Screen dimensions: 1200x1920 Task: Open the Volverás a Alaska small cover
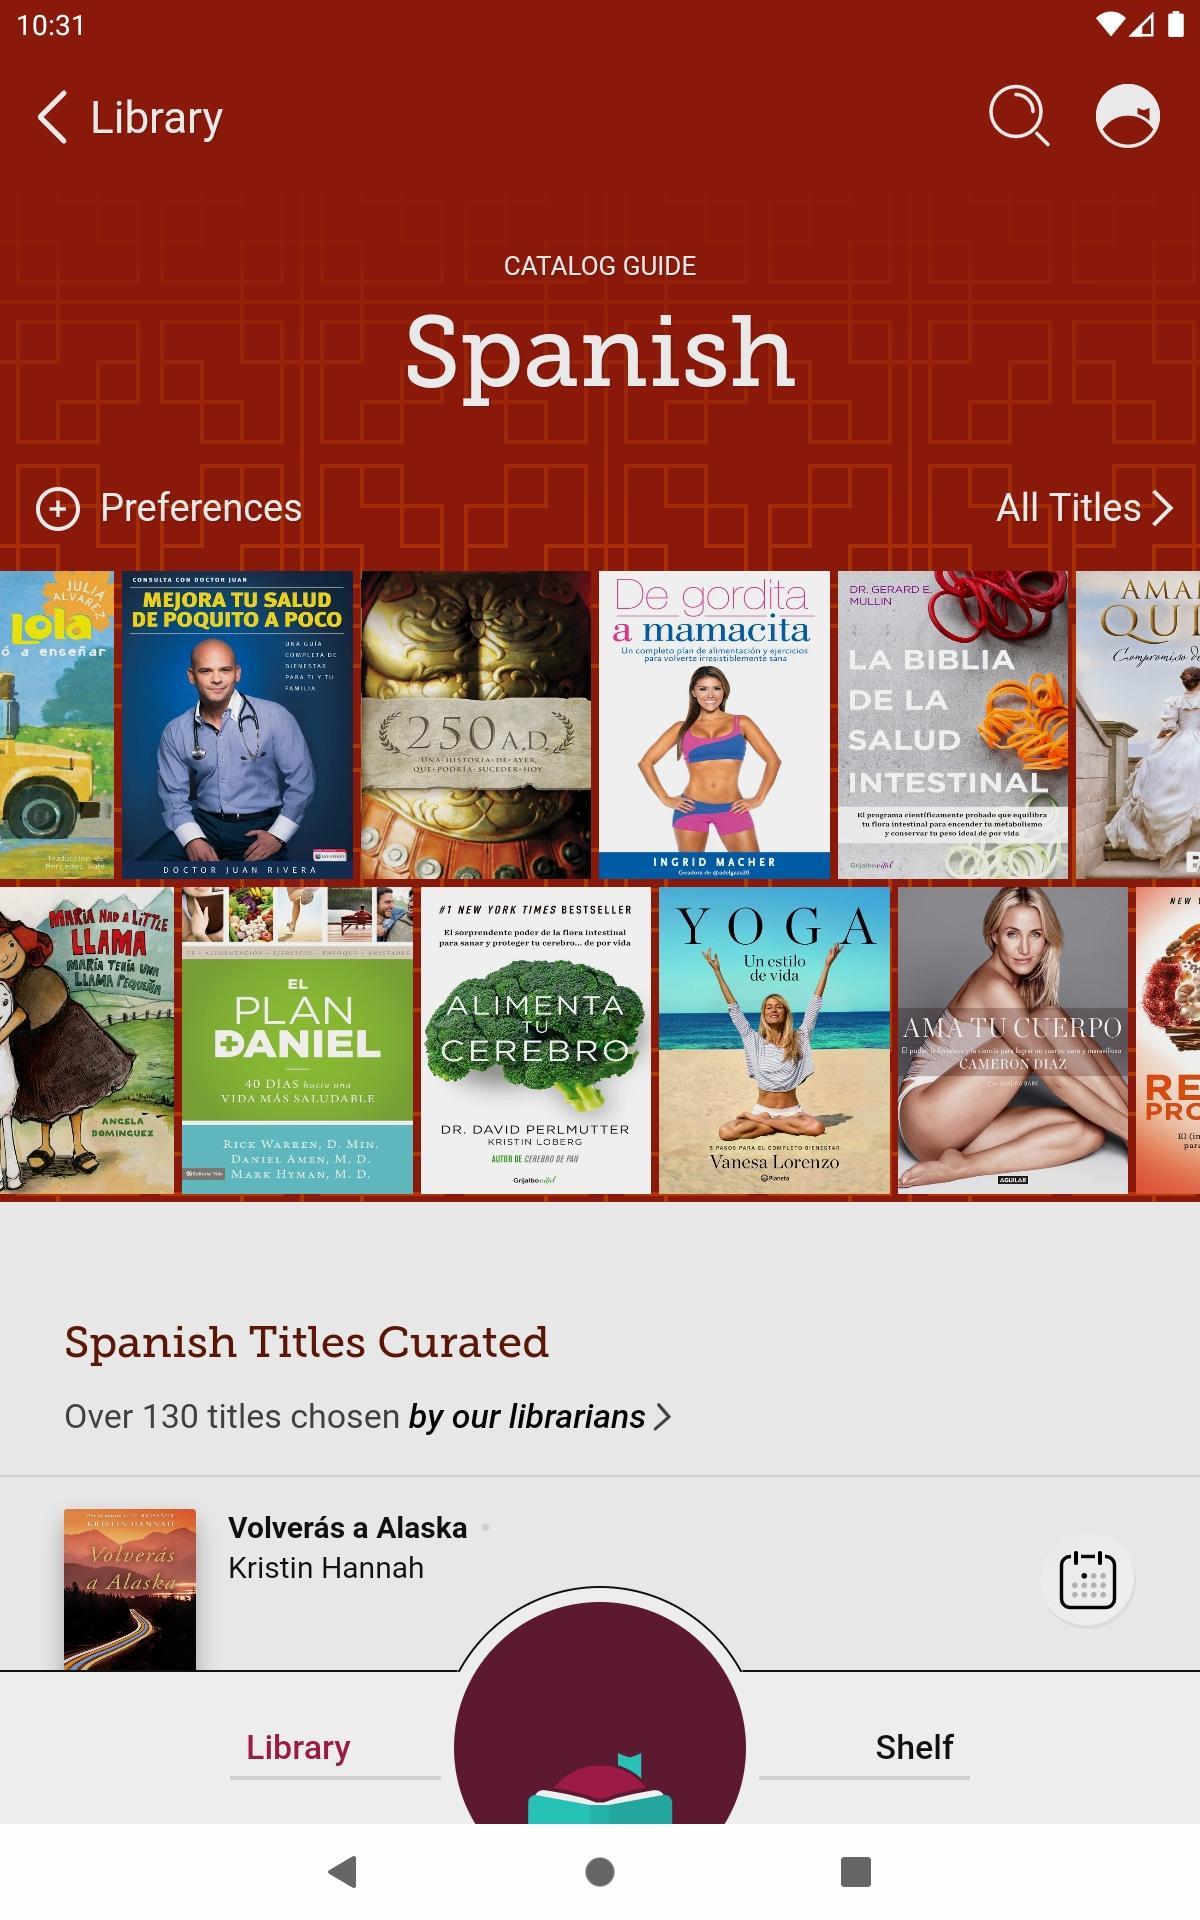pyautogui.click(x=130, y=1589)
